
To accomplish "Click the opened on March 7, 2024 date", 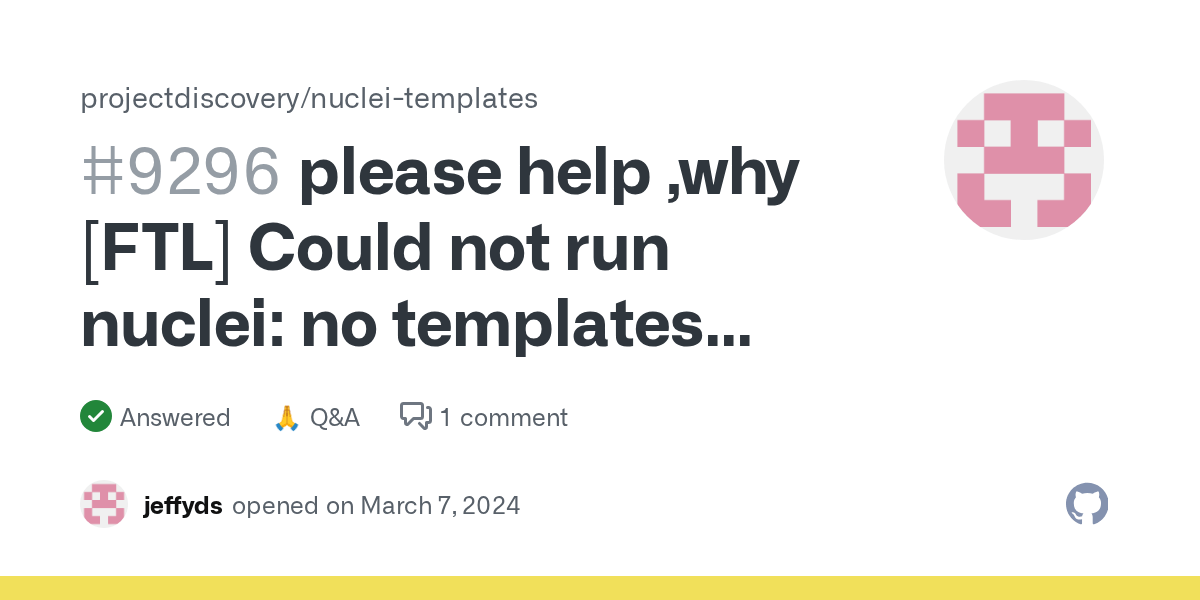I will pyautogui.click(x=376, y=505).
